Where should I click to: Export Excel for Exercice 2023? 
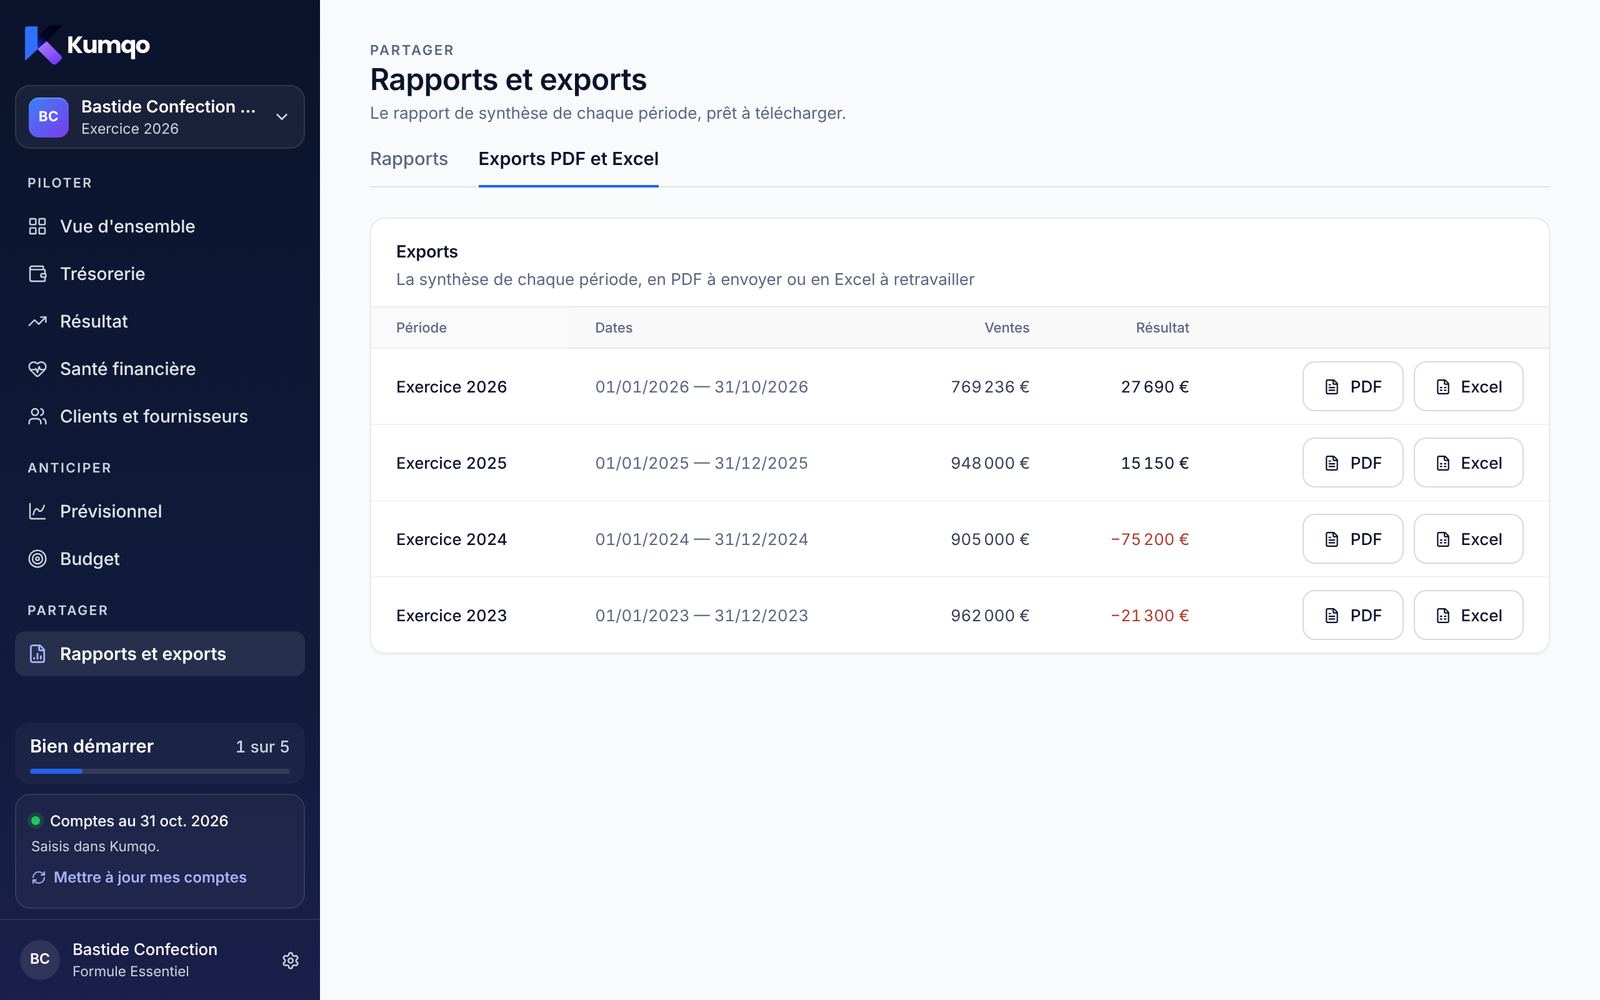(1468, 615)
